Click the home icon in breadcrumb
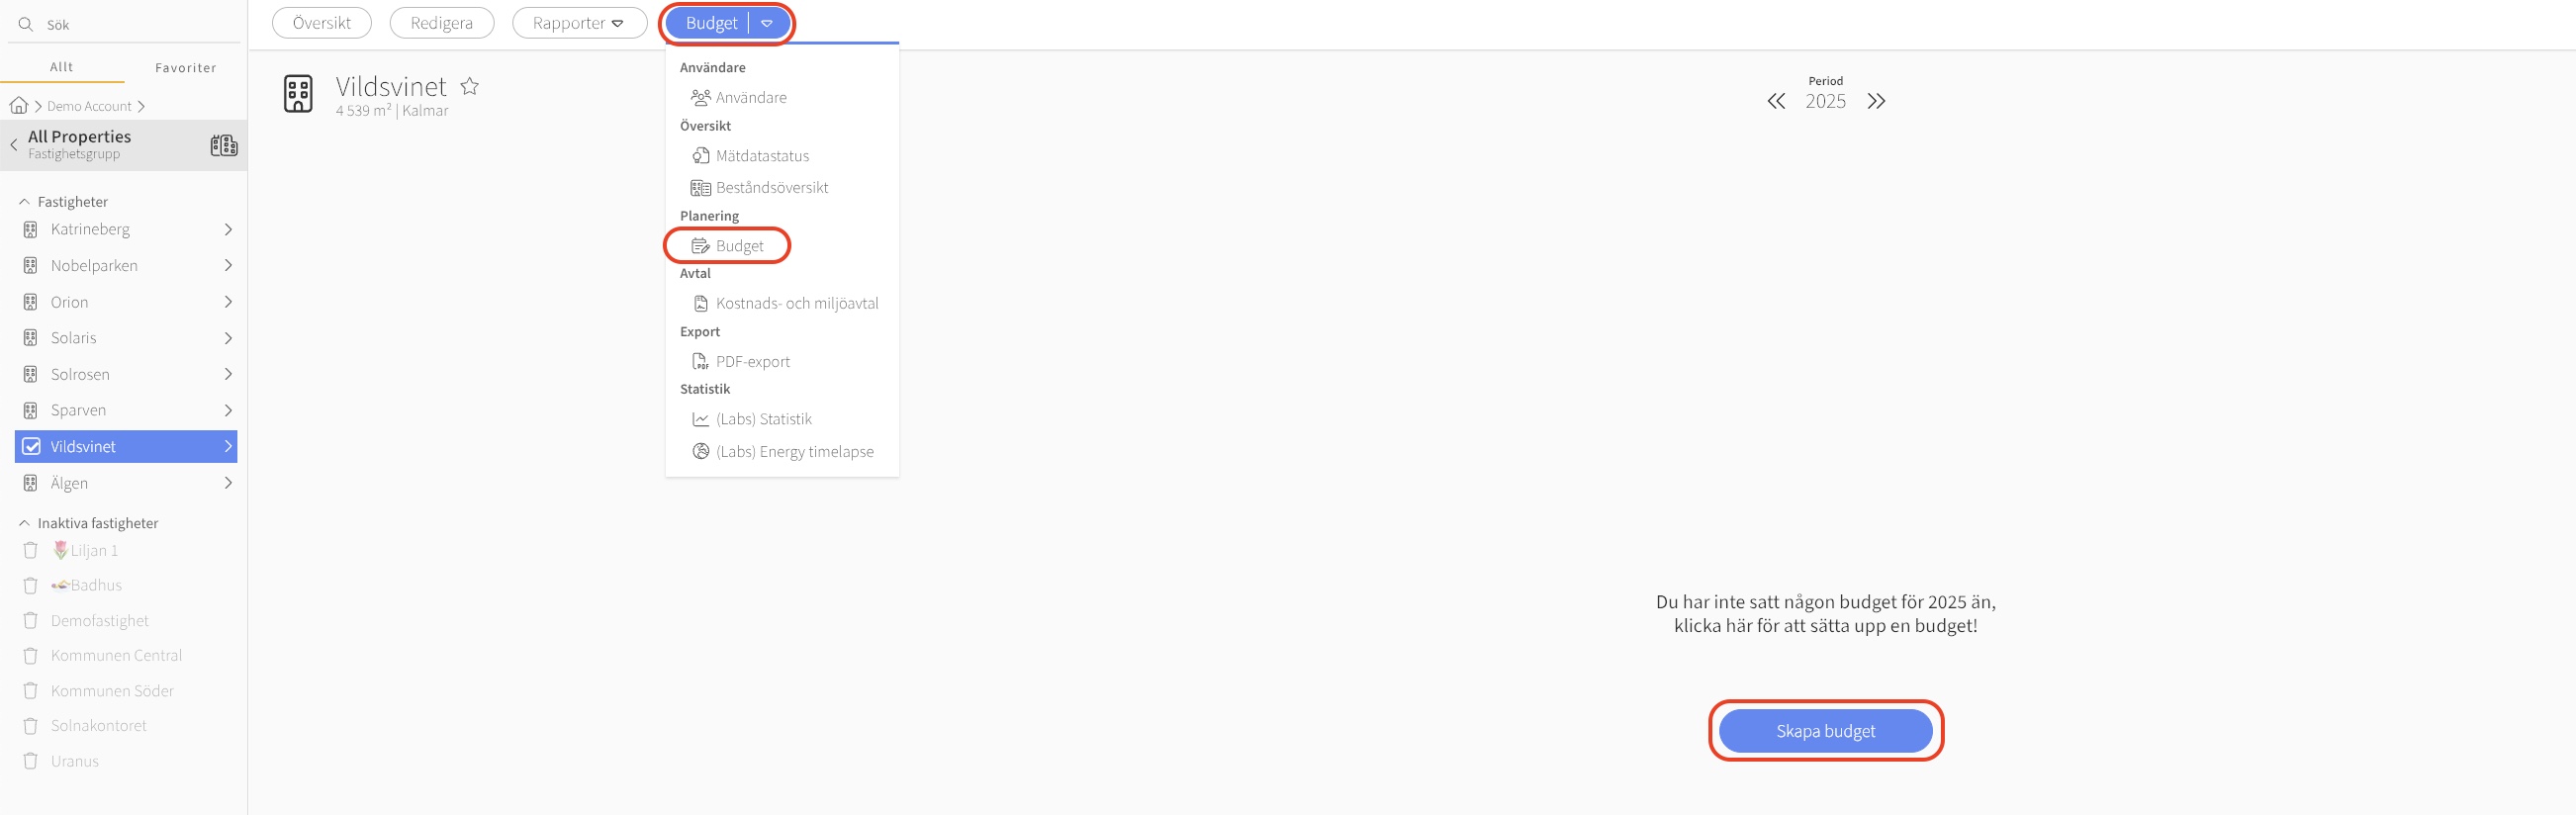The image size is (2576, 815). (18, 105)
